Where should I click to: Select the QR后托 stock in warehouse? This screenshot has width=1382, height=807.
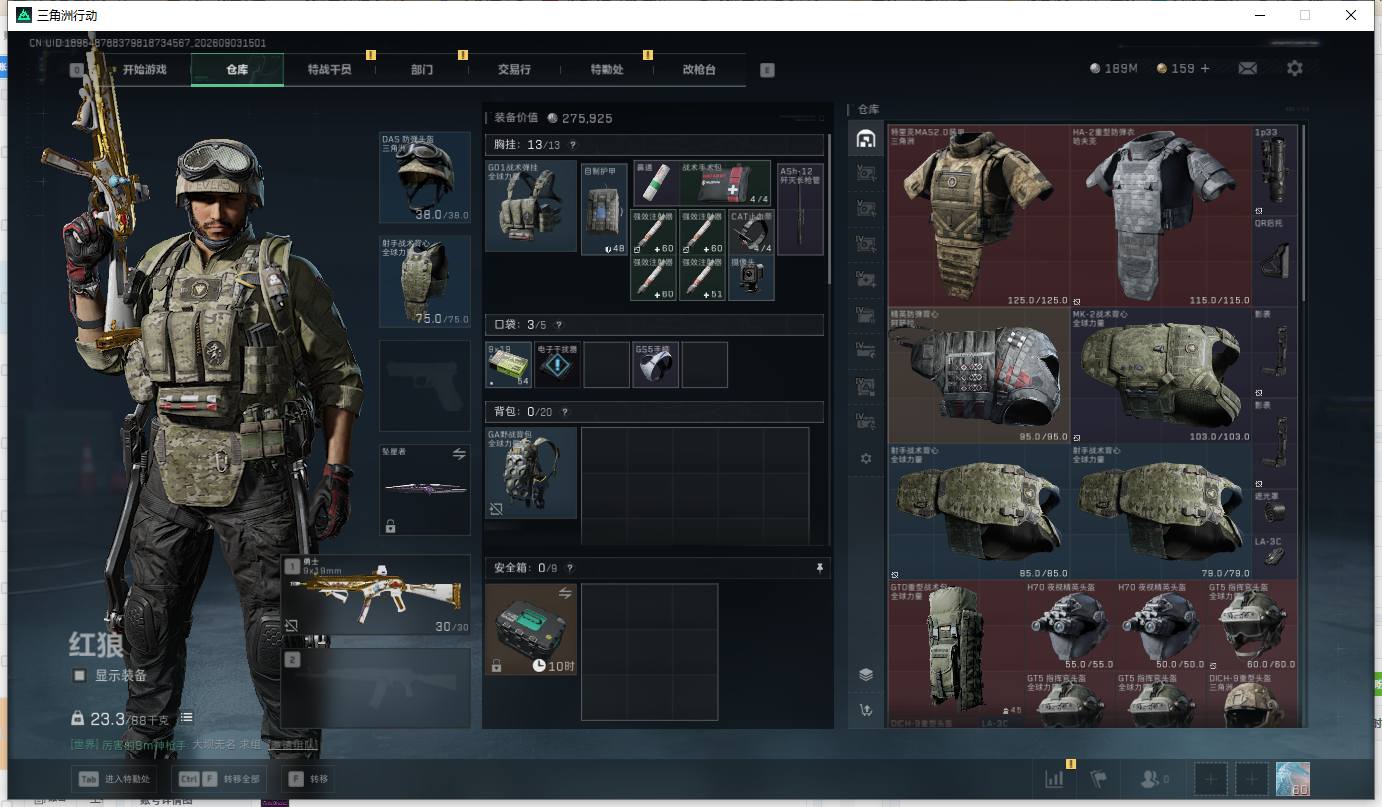pos(1275,261)
